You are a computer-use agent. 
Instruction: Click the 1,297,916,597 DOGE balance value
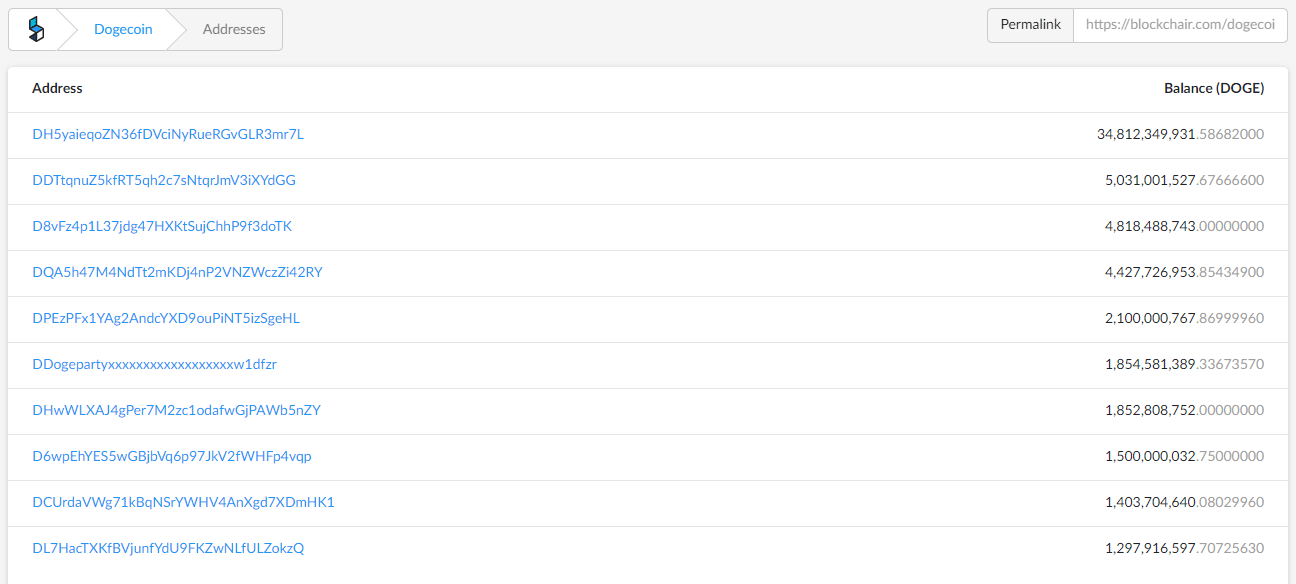pos(1184,548)
